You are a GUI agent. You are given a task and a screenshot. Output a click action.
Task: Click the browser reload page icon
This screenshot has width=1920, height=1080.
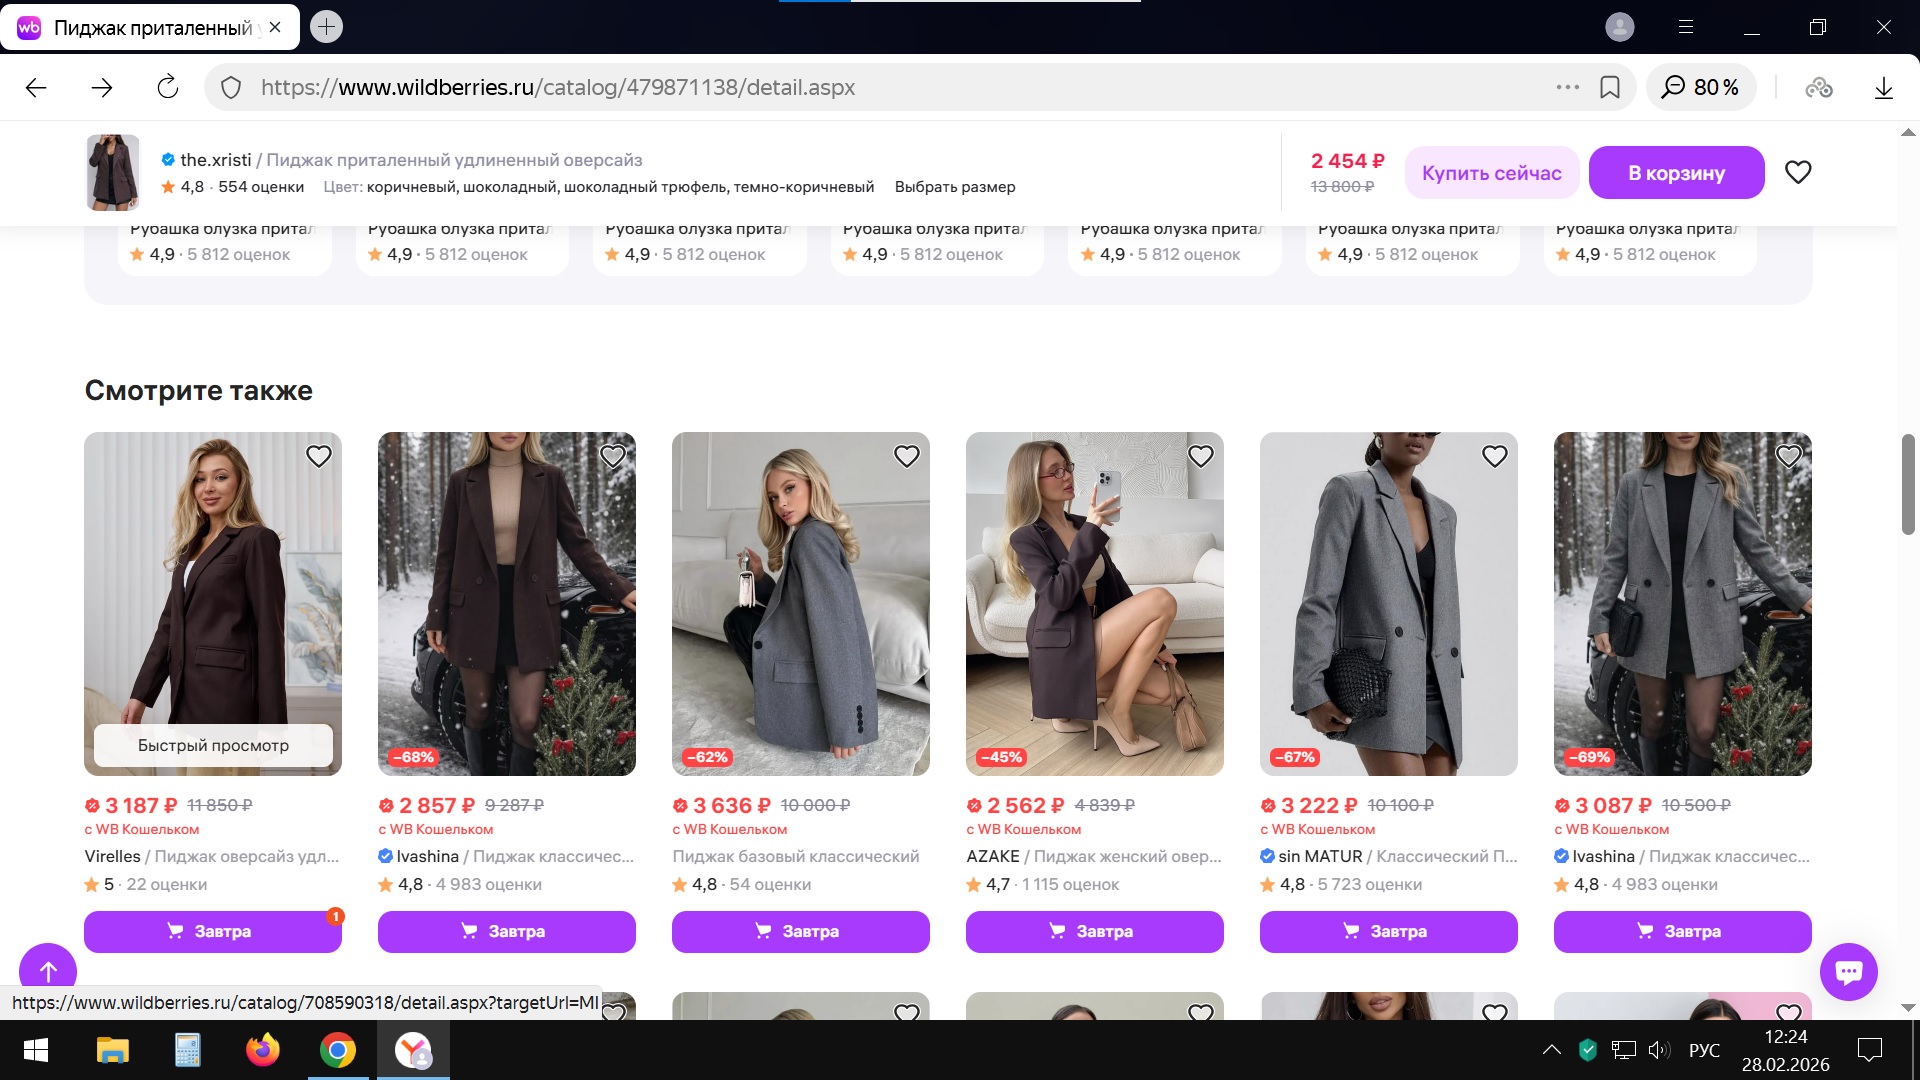(168, 87)
